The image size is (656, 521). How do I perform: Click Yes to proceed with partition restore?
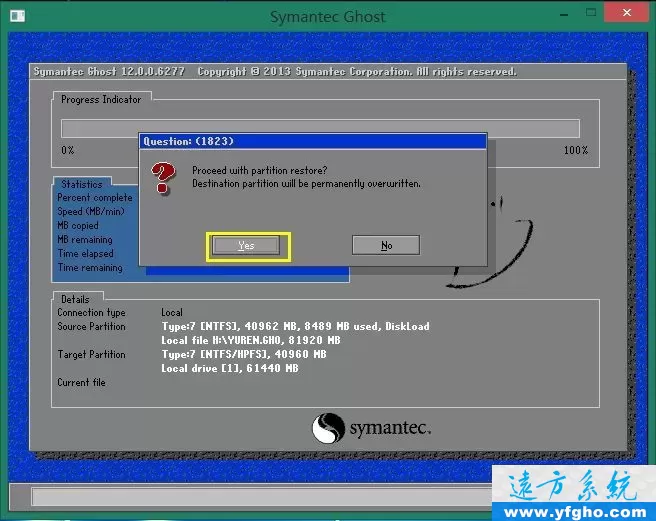coord(247,246)
